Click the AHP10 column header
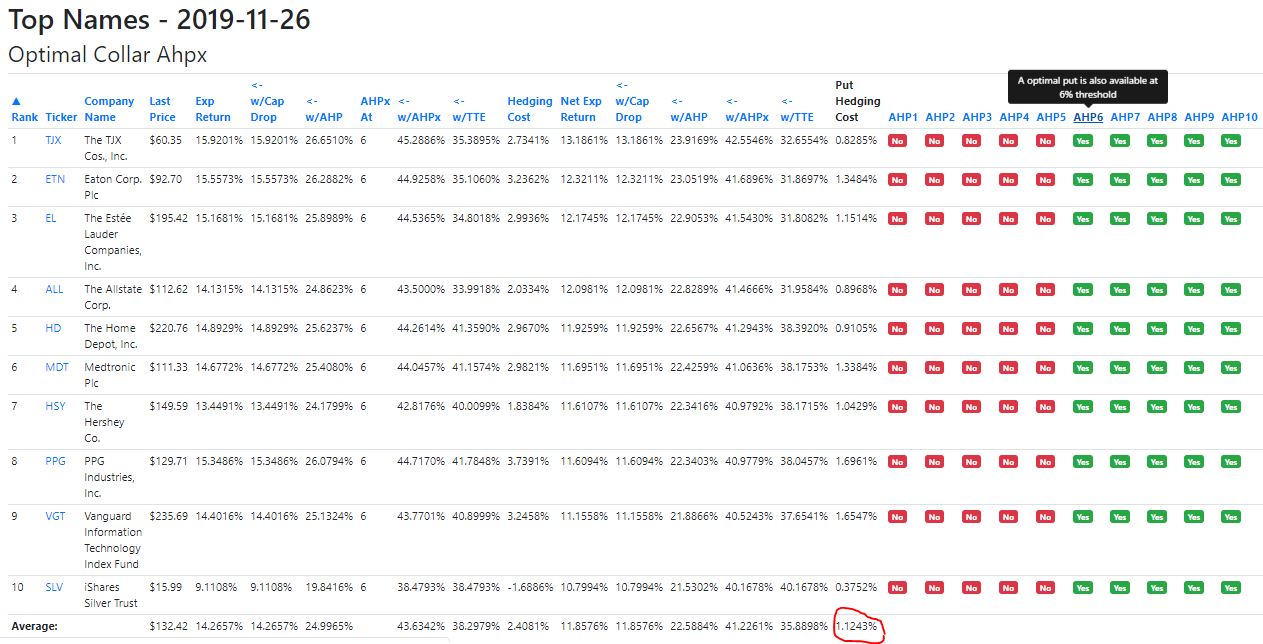 click(1239, 117)
